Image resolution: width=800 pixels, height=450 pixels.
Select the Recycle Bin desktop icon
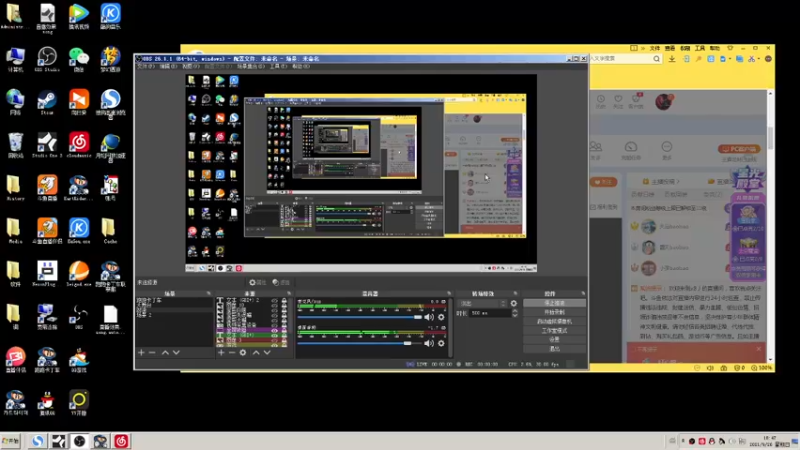[15, 144]
